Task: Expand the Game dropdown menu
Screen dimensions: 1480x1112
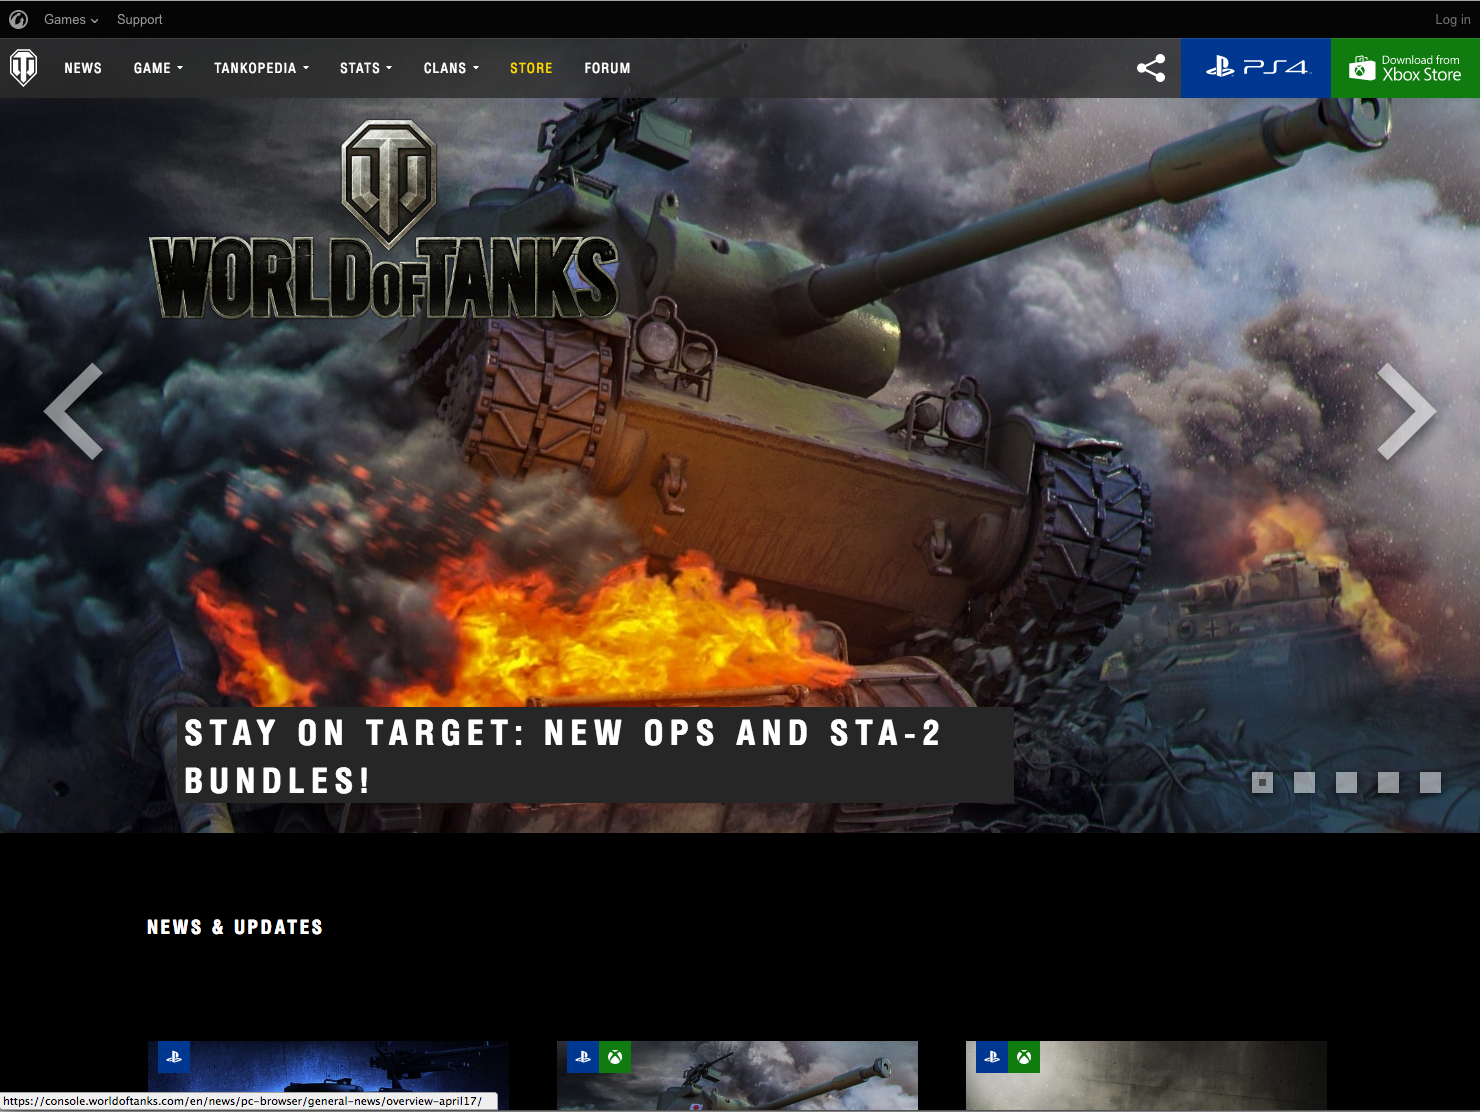Action: click(x=158, y=68)
